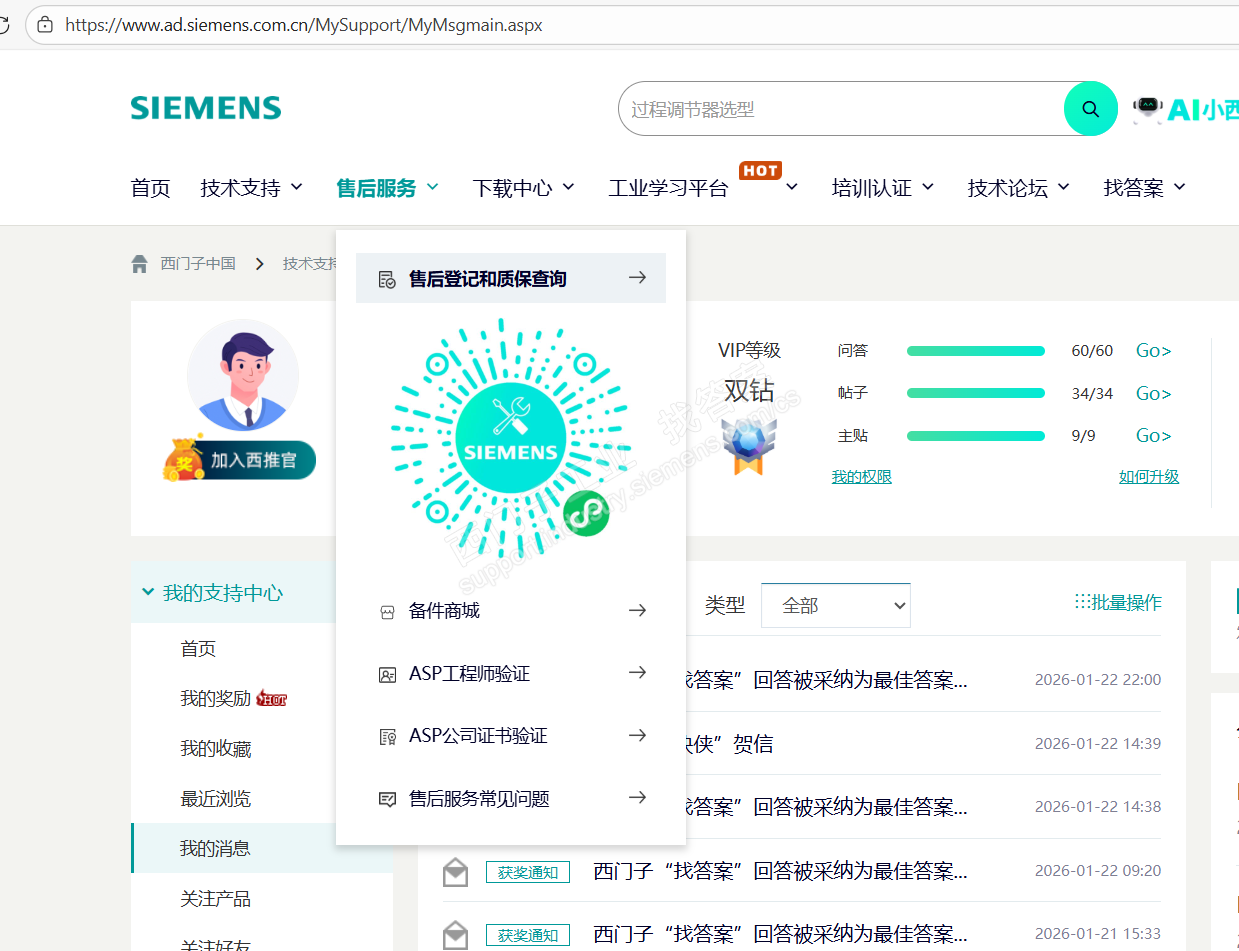Click the ASP工程师验证 person icon
Screen dimensions: 1239x951
388,674
